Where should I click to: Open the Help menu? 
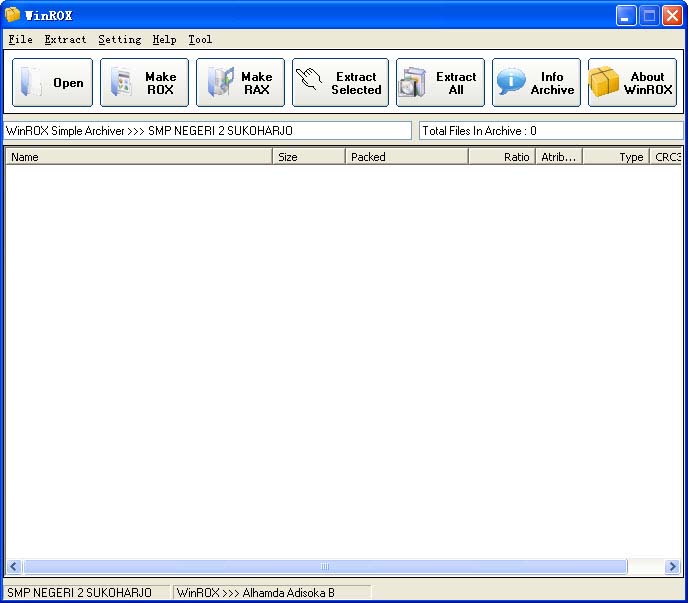tap(164, 40)
